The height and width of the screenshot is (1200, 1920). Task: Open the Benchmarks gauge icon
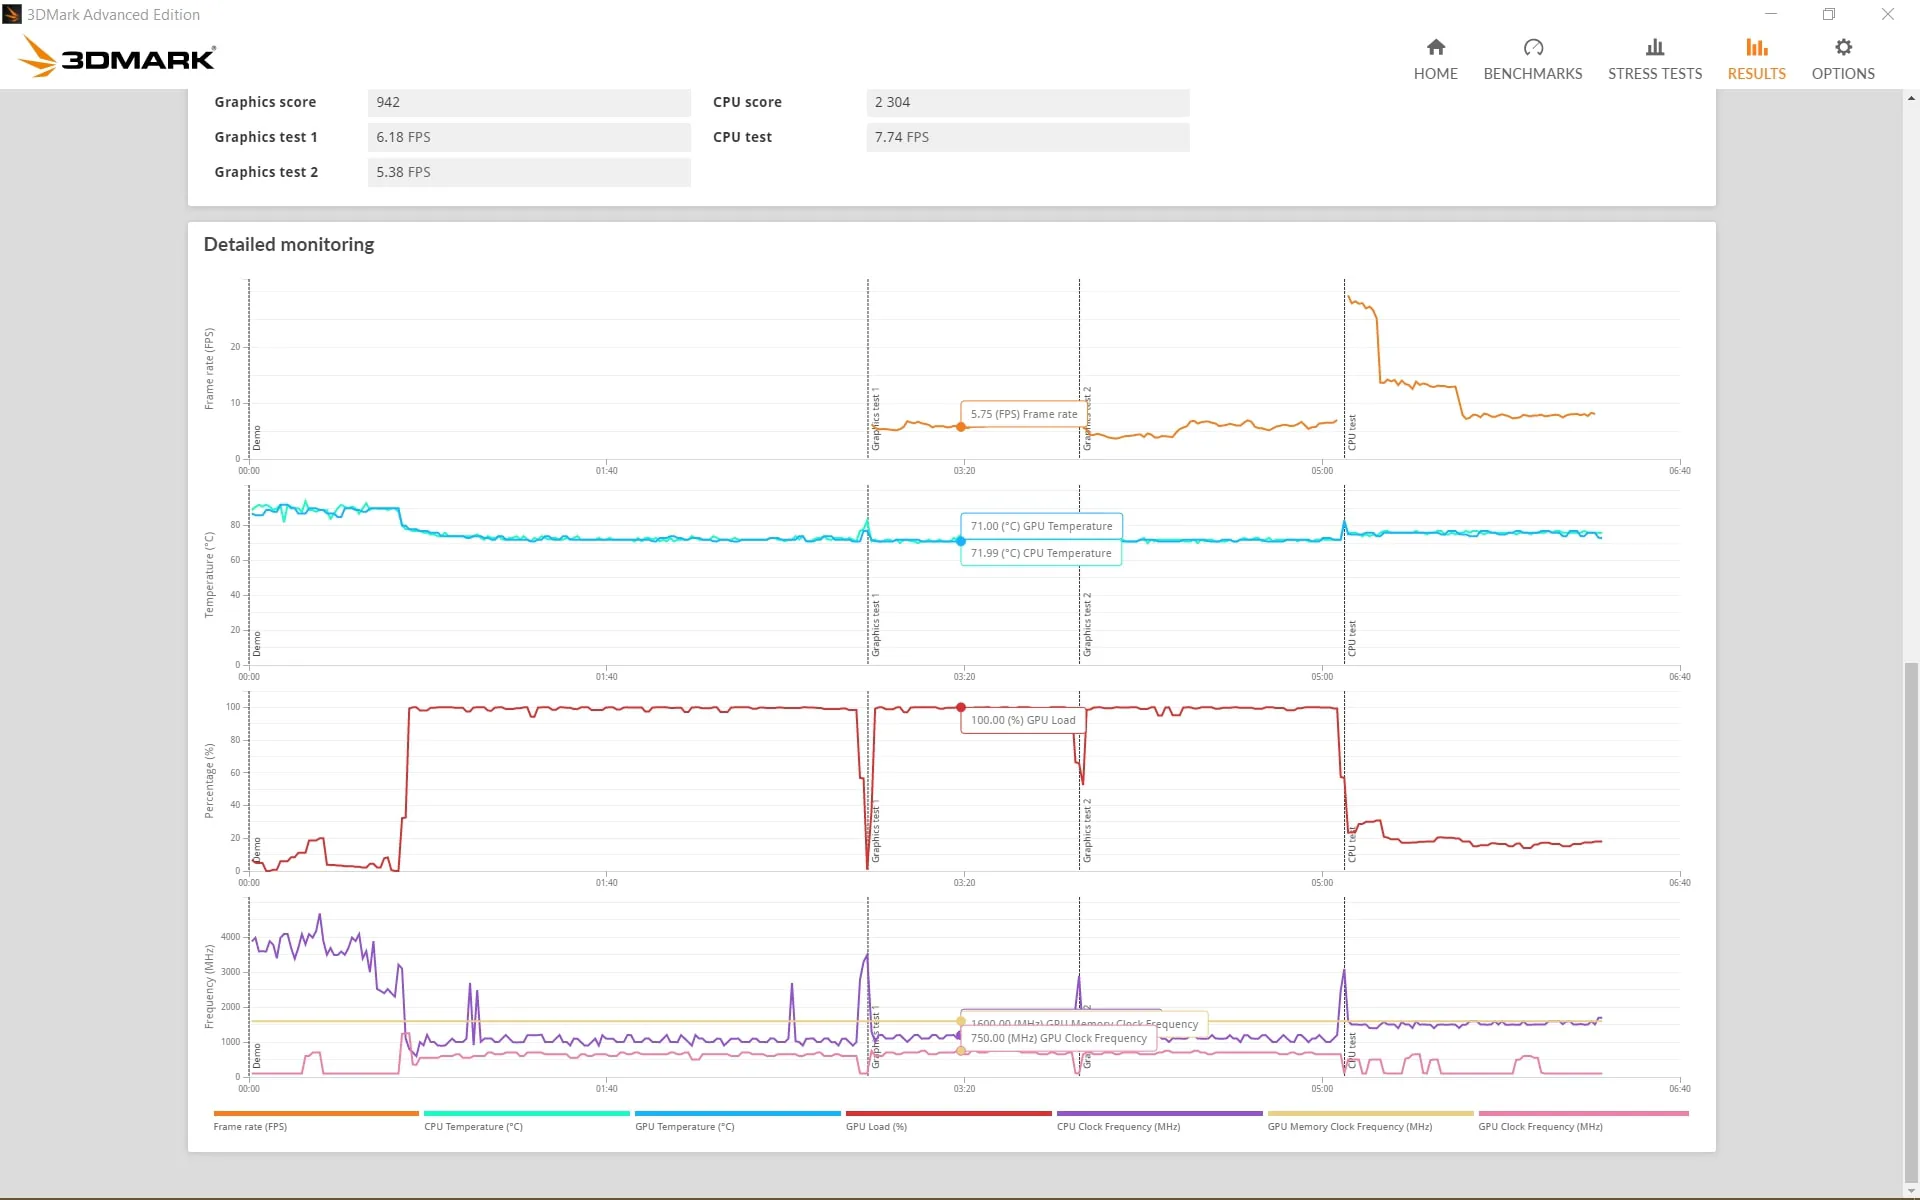[x=1533, y=47]
